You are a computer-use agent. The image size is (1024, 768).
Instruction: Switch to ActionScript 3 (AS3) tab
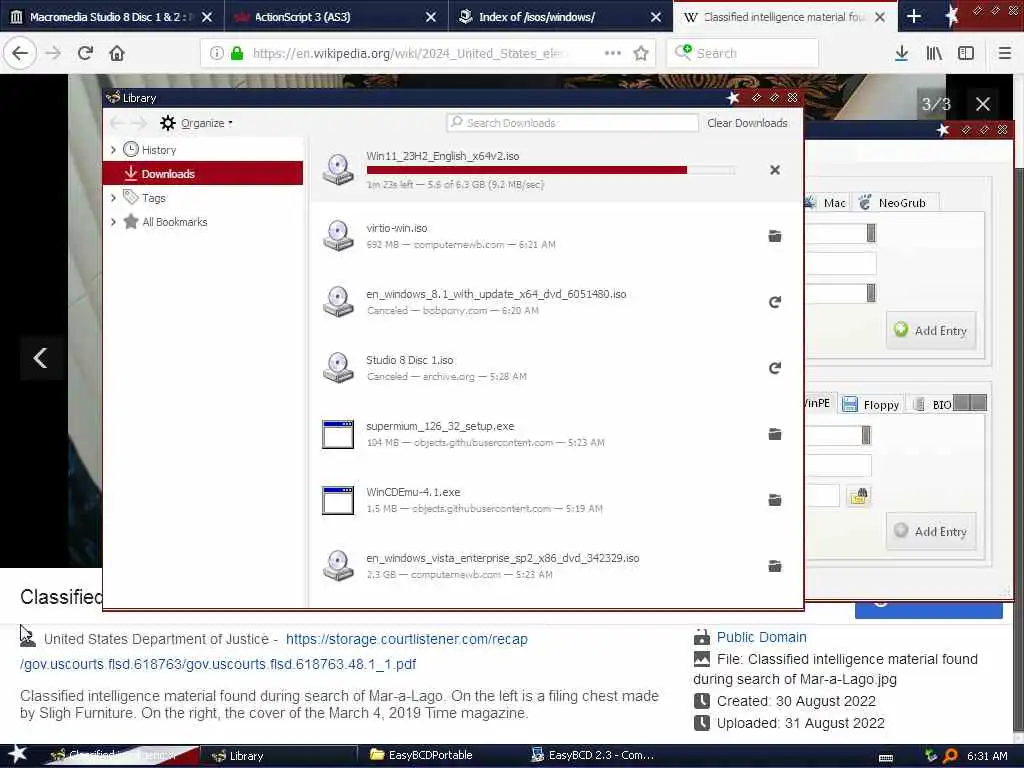pos(336,16)
